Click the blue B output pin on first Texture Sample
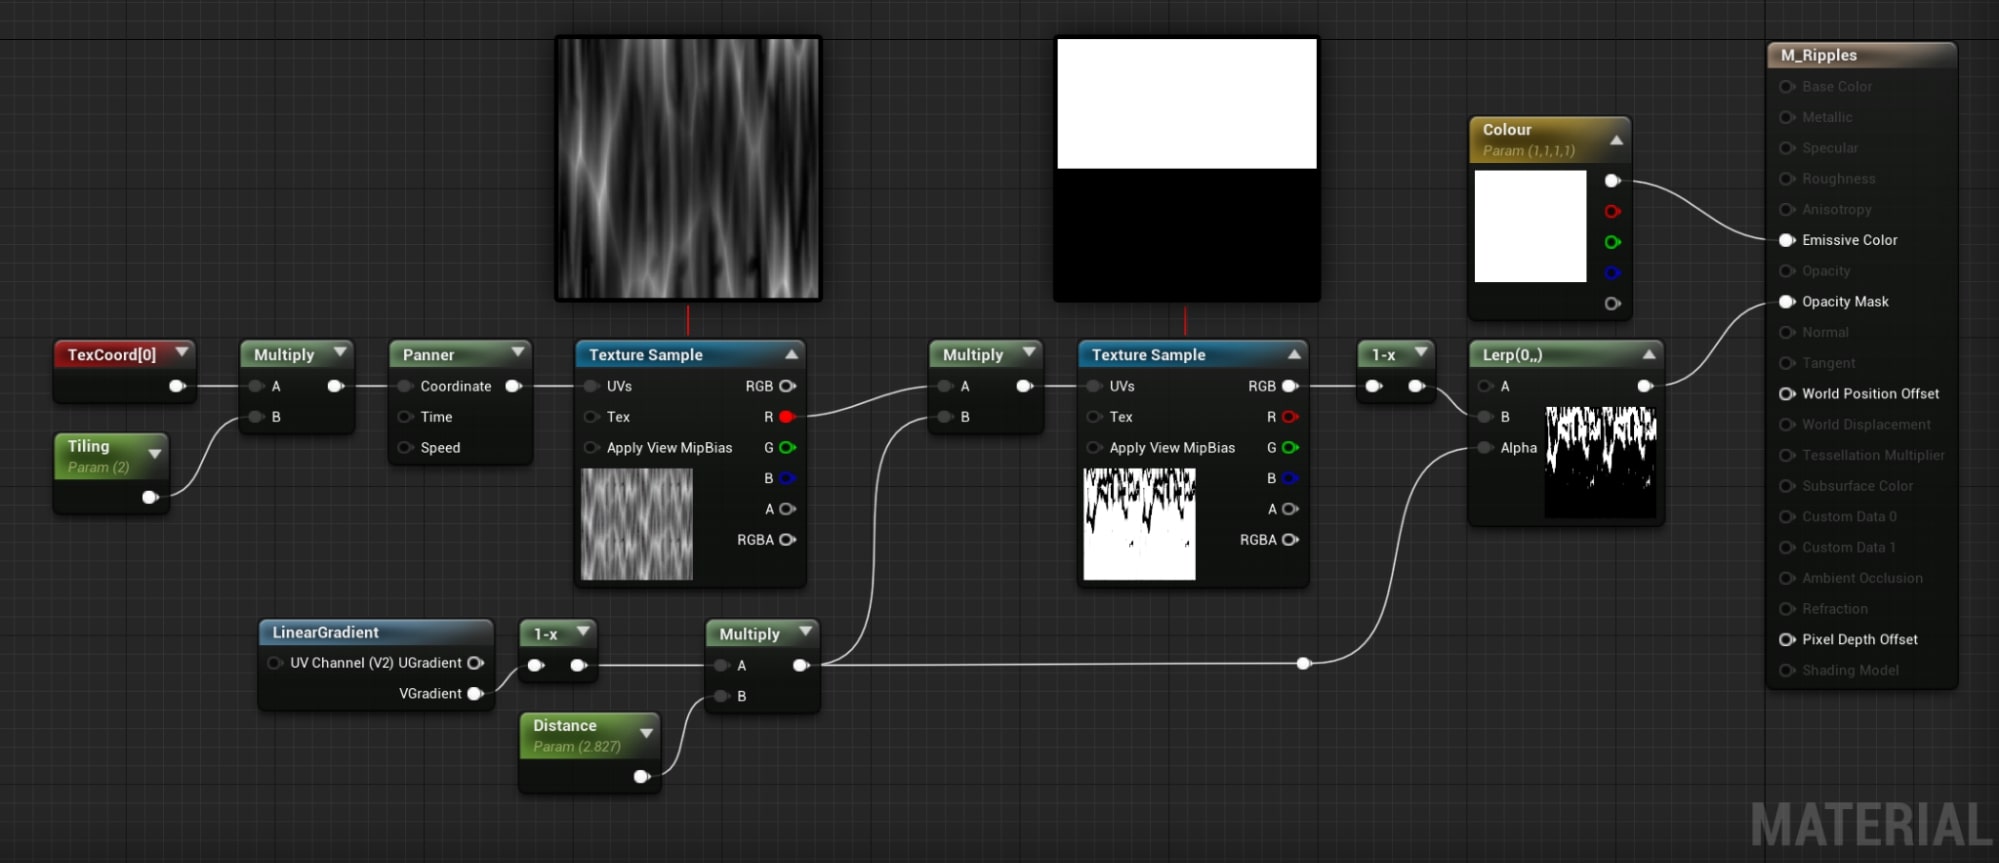1999x863 pixels. (787, 478)
